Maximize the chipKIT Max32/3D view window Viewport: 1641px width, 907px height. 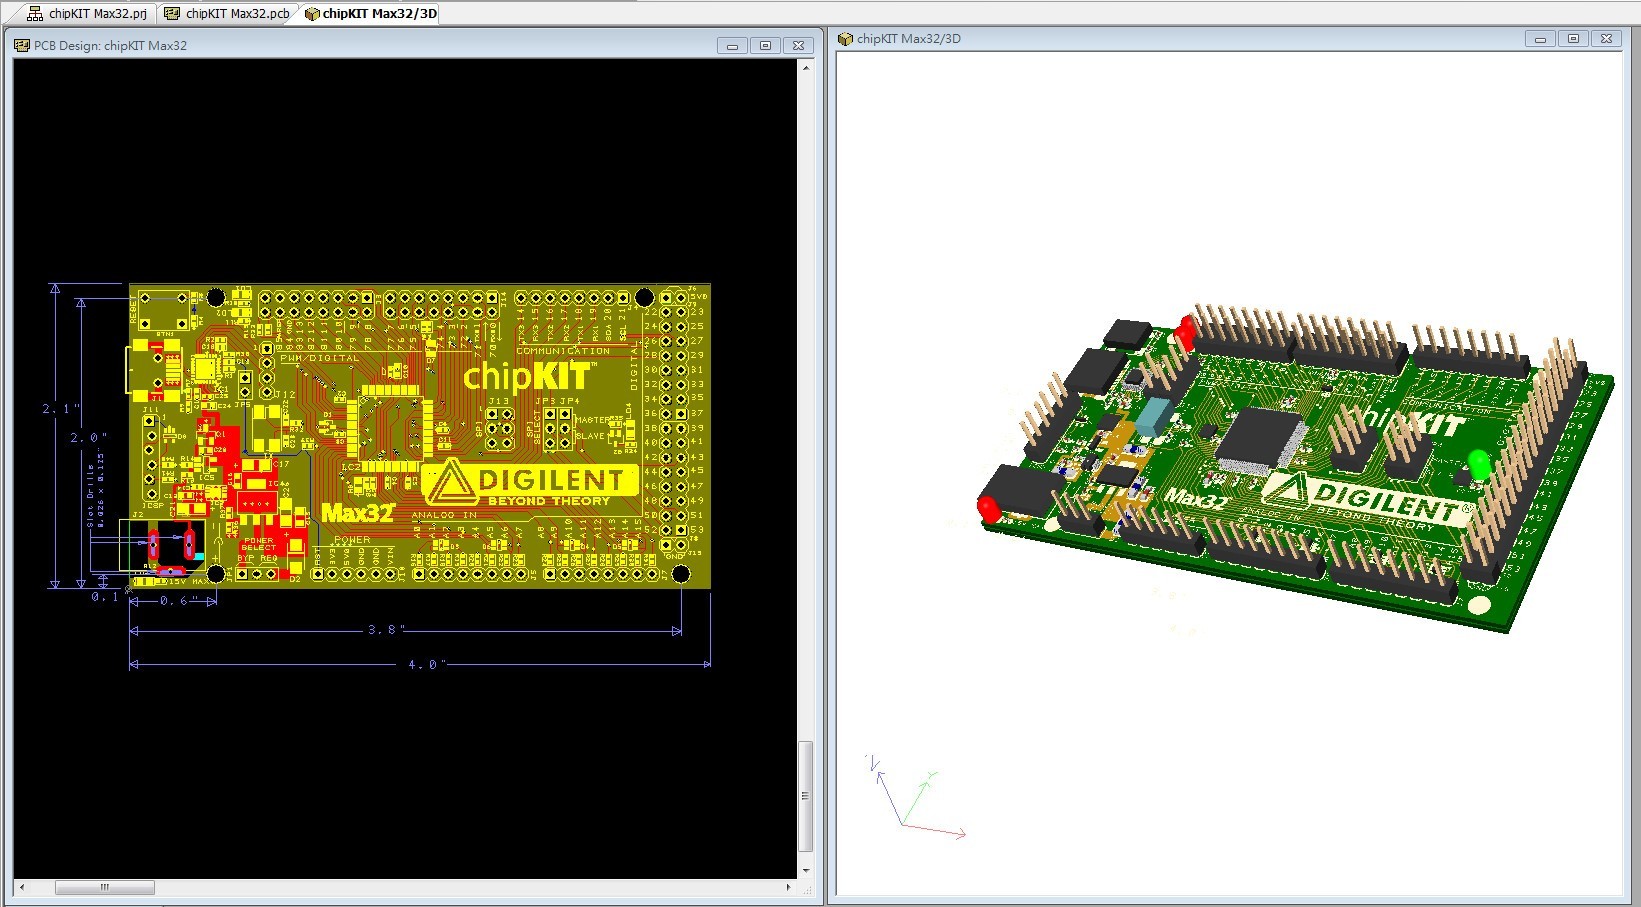tap(1573, 39)
